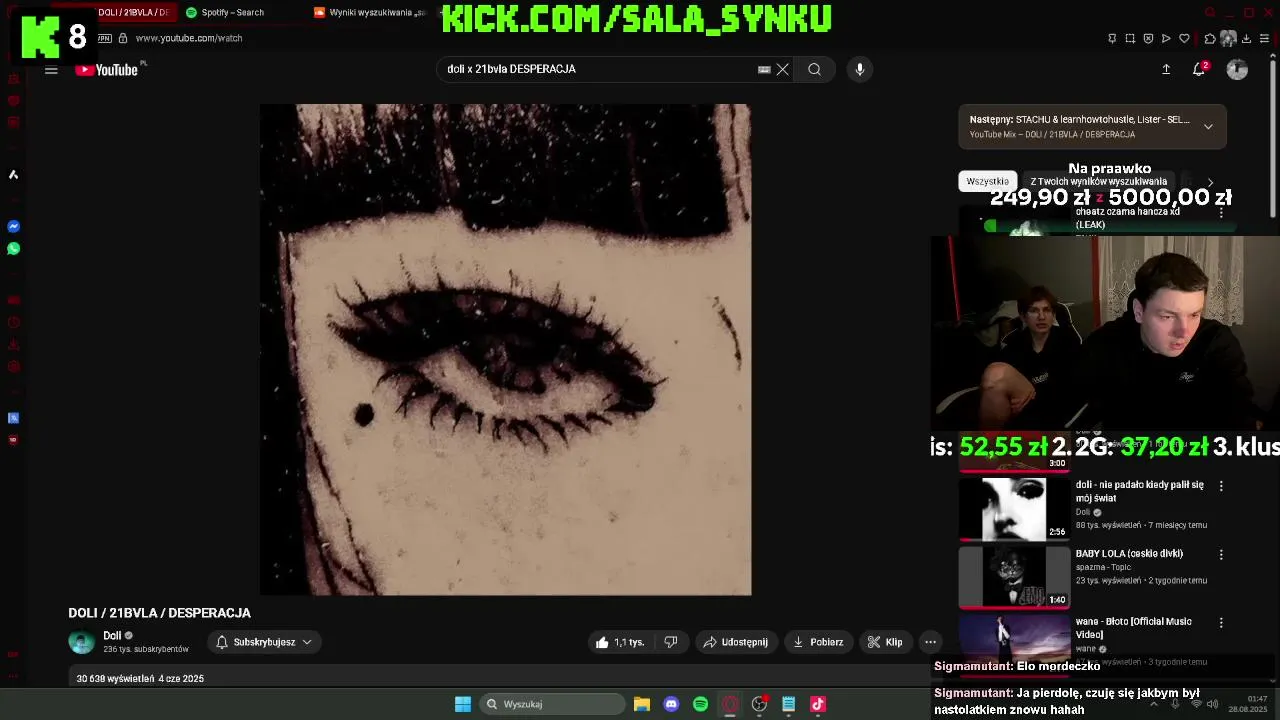Open the 'doli - nie padało' video thumbnail

pos(1014,509)
